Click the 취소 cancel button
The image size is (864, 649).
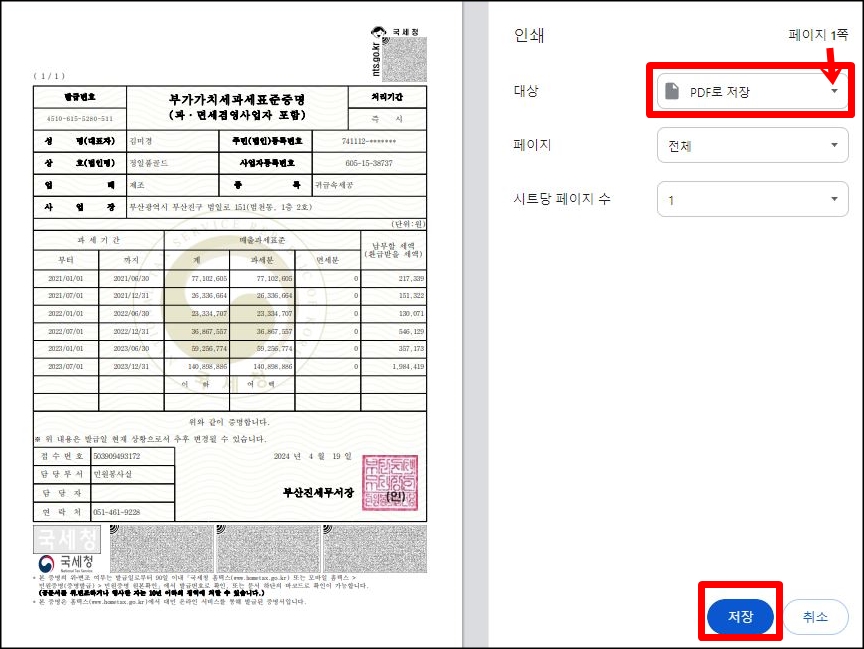click(x=816, y=616)
